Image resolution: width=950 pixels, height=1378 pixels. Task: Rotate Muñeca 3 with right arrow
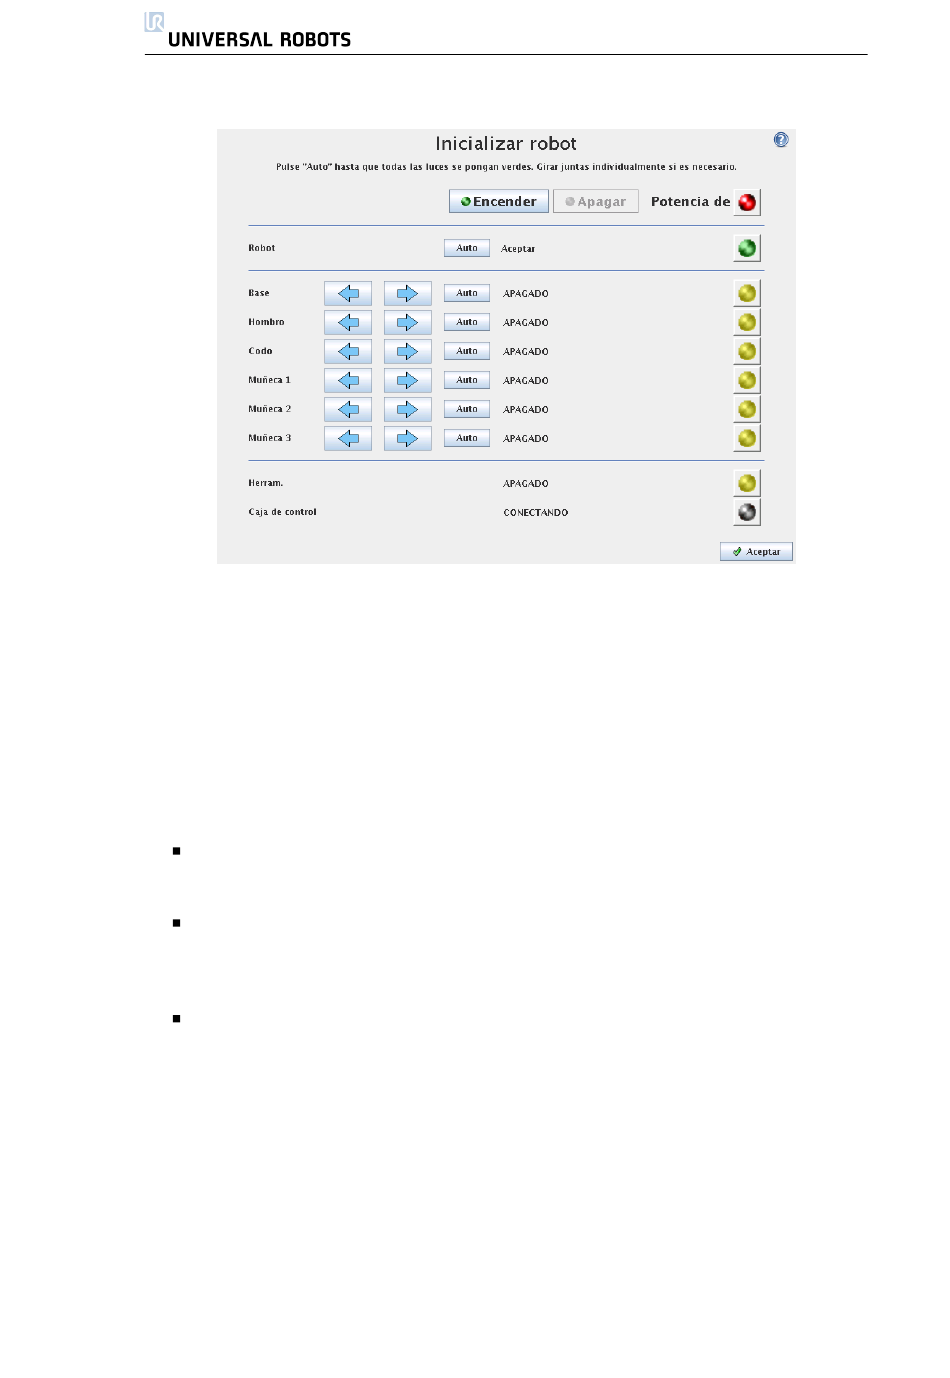tap(408, 438)
